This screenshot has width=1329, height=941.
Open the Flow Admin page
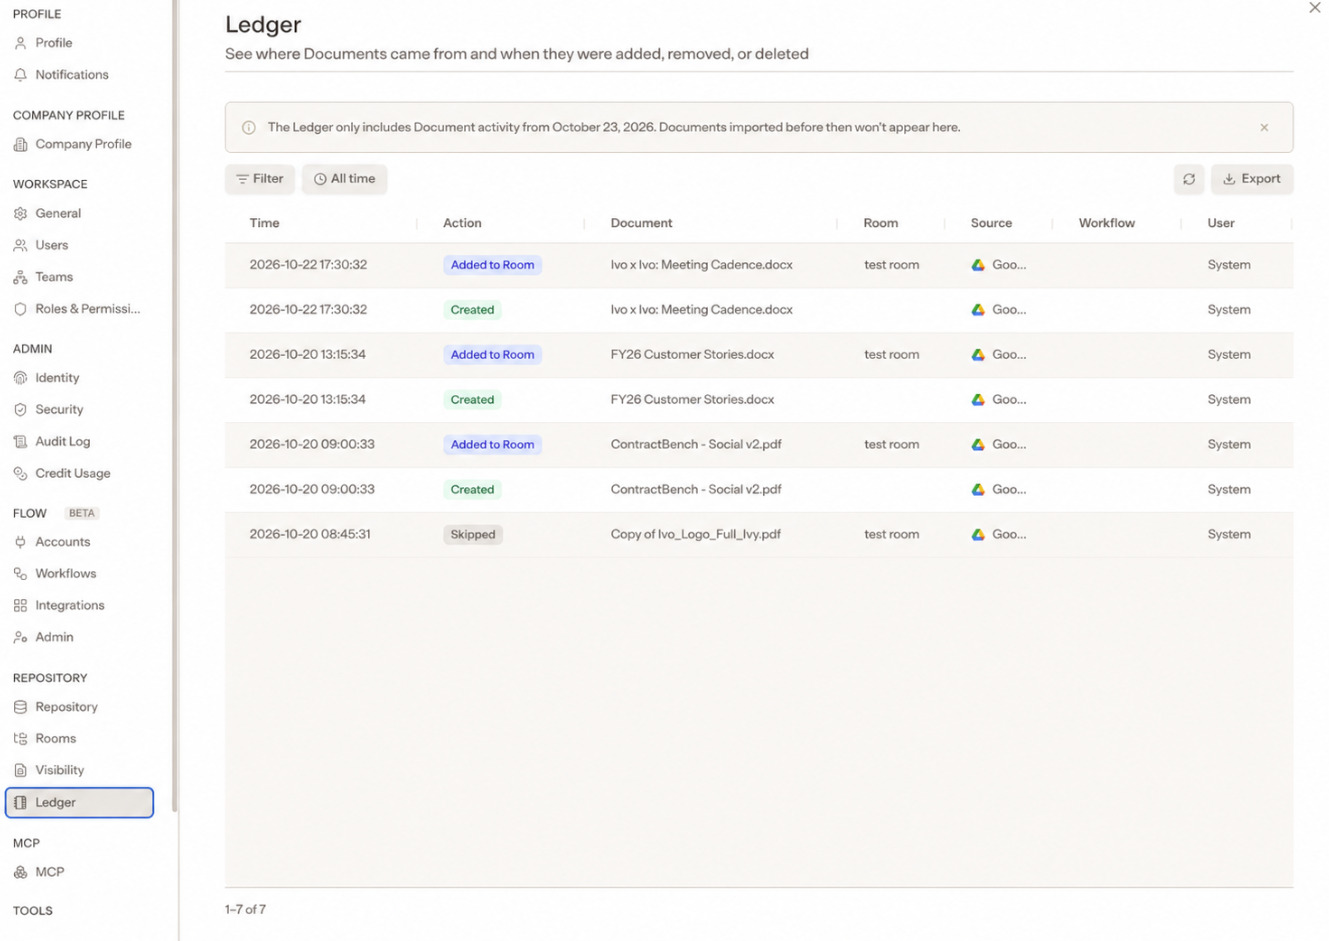point(54,638)
